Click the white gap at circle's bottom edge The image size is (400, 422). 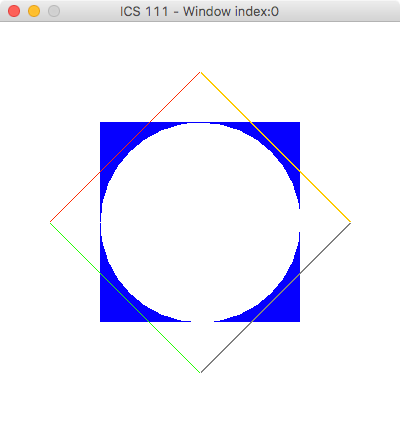(202, 321)
